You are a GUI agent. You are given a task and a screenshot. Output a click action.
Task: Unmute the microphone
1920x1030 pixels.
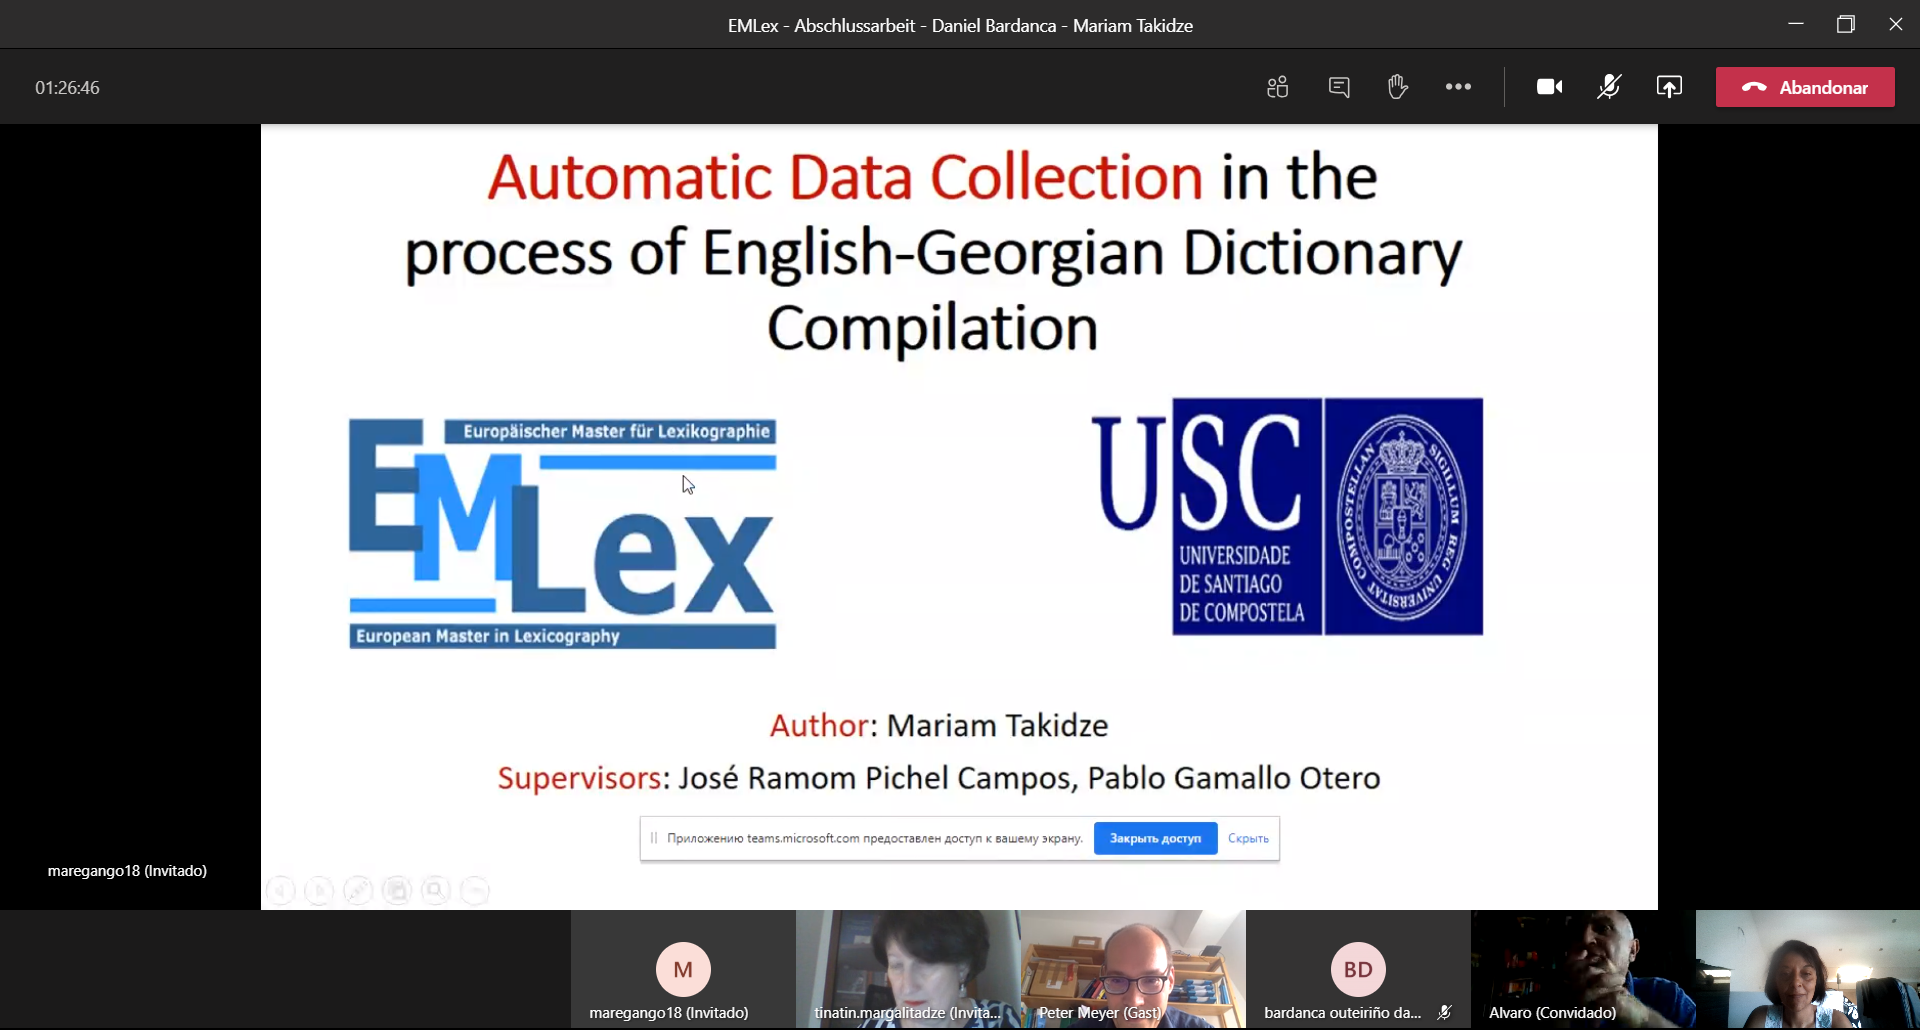[1609, 87]
